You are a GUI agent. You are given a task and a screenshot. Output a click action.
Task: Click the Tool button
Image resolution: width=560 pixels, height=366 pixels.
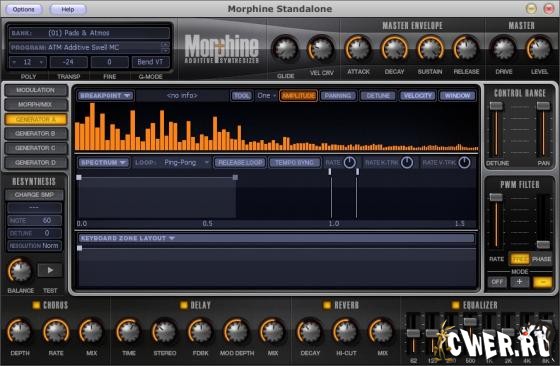pyautogui.click(x=241, y=96)
